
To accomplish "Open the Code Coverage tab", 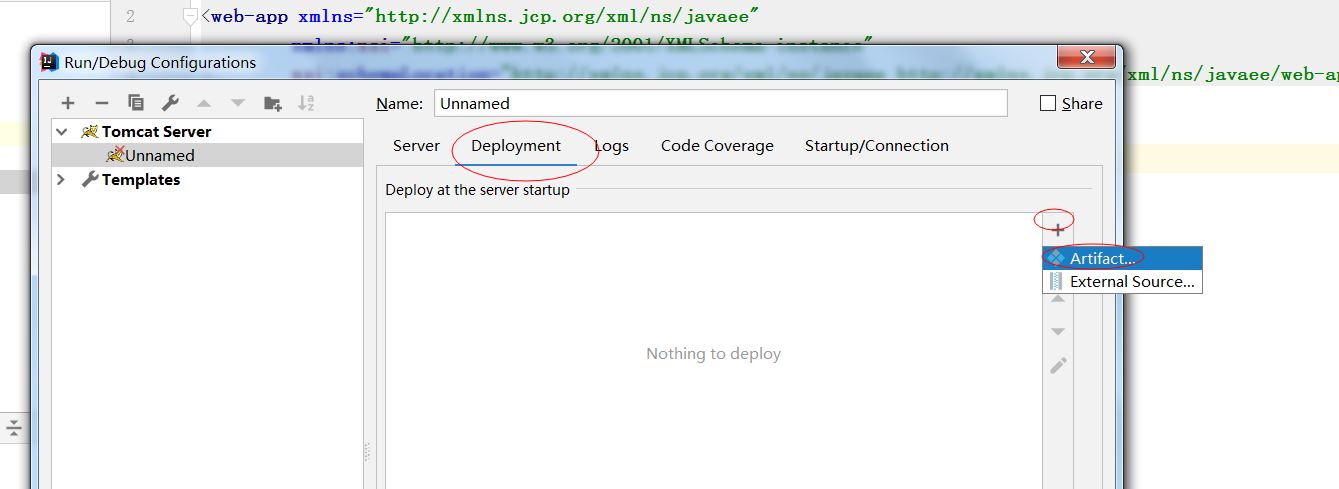I will (717, 145).
